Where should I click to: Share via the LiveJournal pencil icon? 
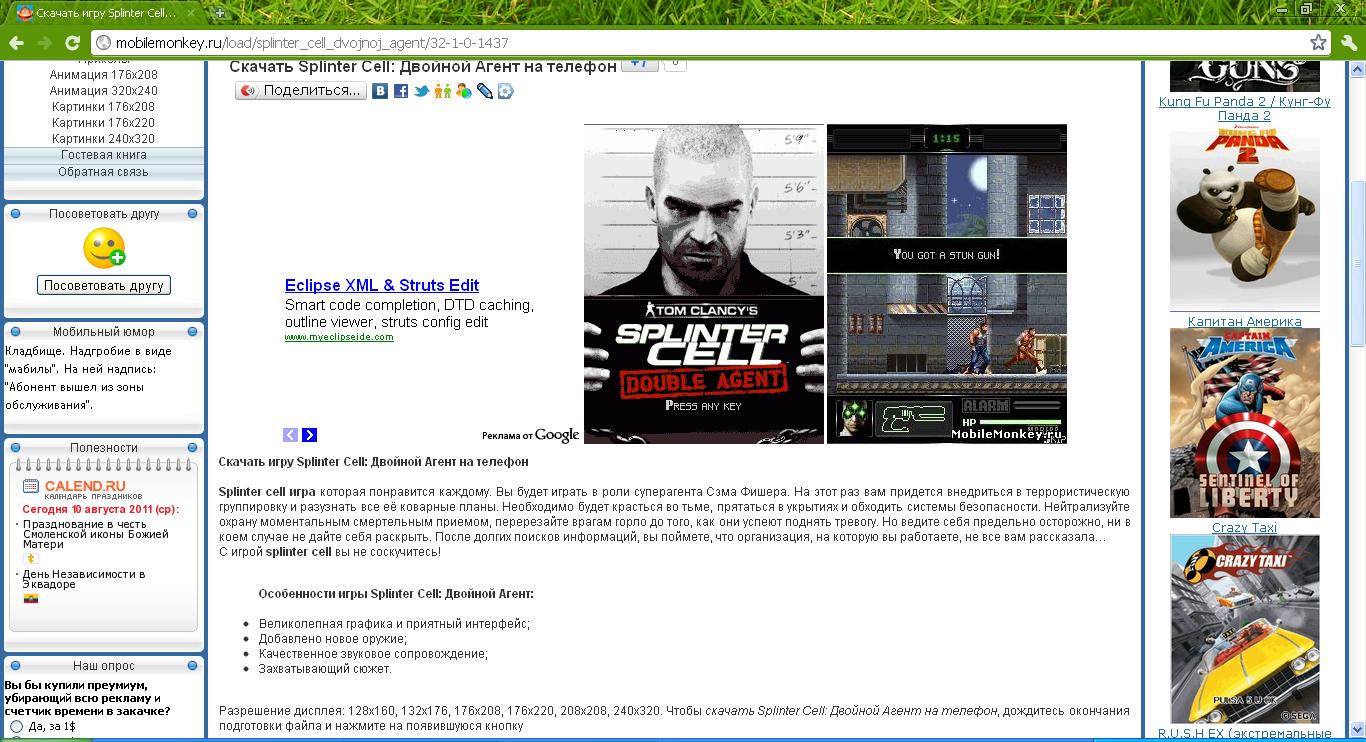484,91
